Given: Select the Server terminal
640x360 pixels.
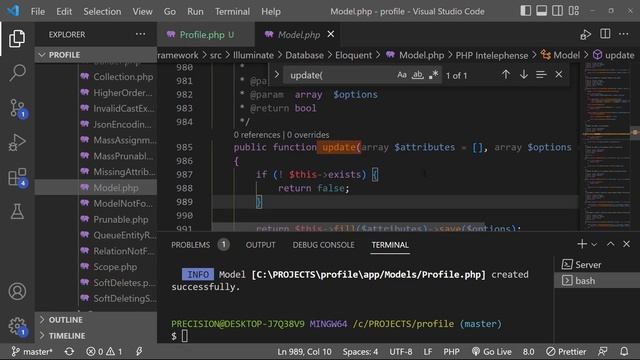Looking at the screenshot, I should [597, 264].
